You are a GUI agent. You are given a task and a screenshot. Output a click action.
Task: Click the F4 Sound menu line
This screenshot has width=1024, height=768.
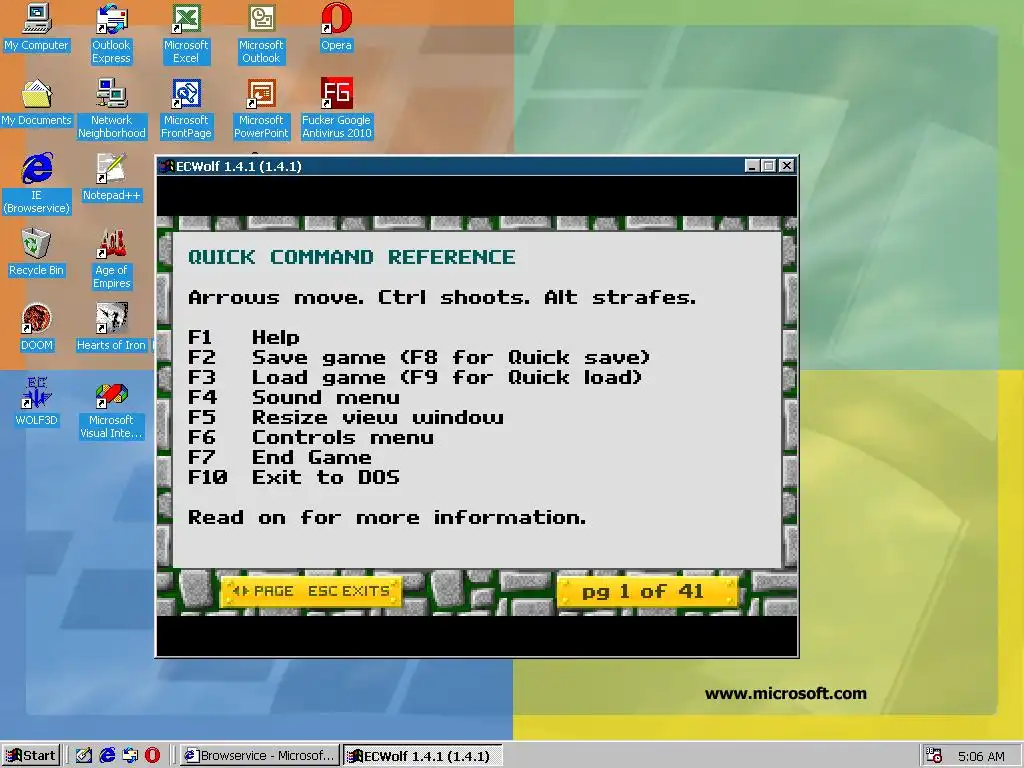pyautogui.click(x=294, y=397)
